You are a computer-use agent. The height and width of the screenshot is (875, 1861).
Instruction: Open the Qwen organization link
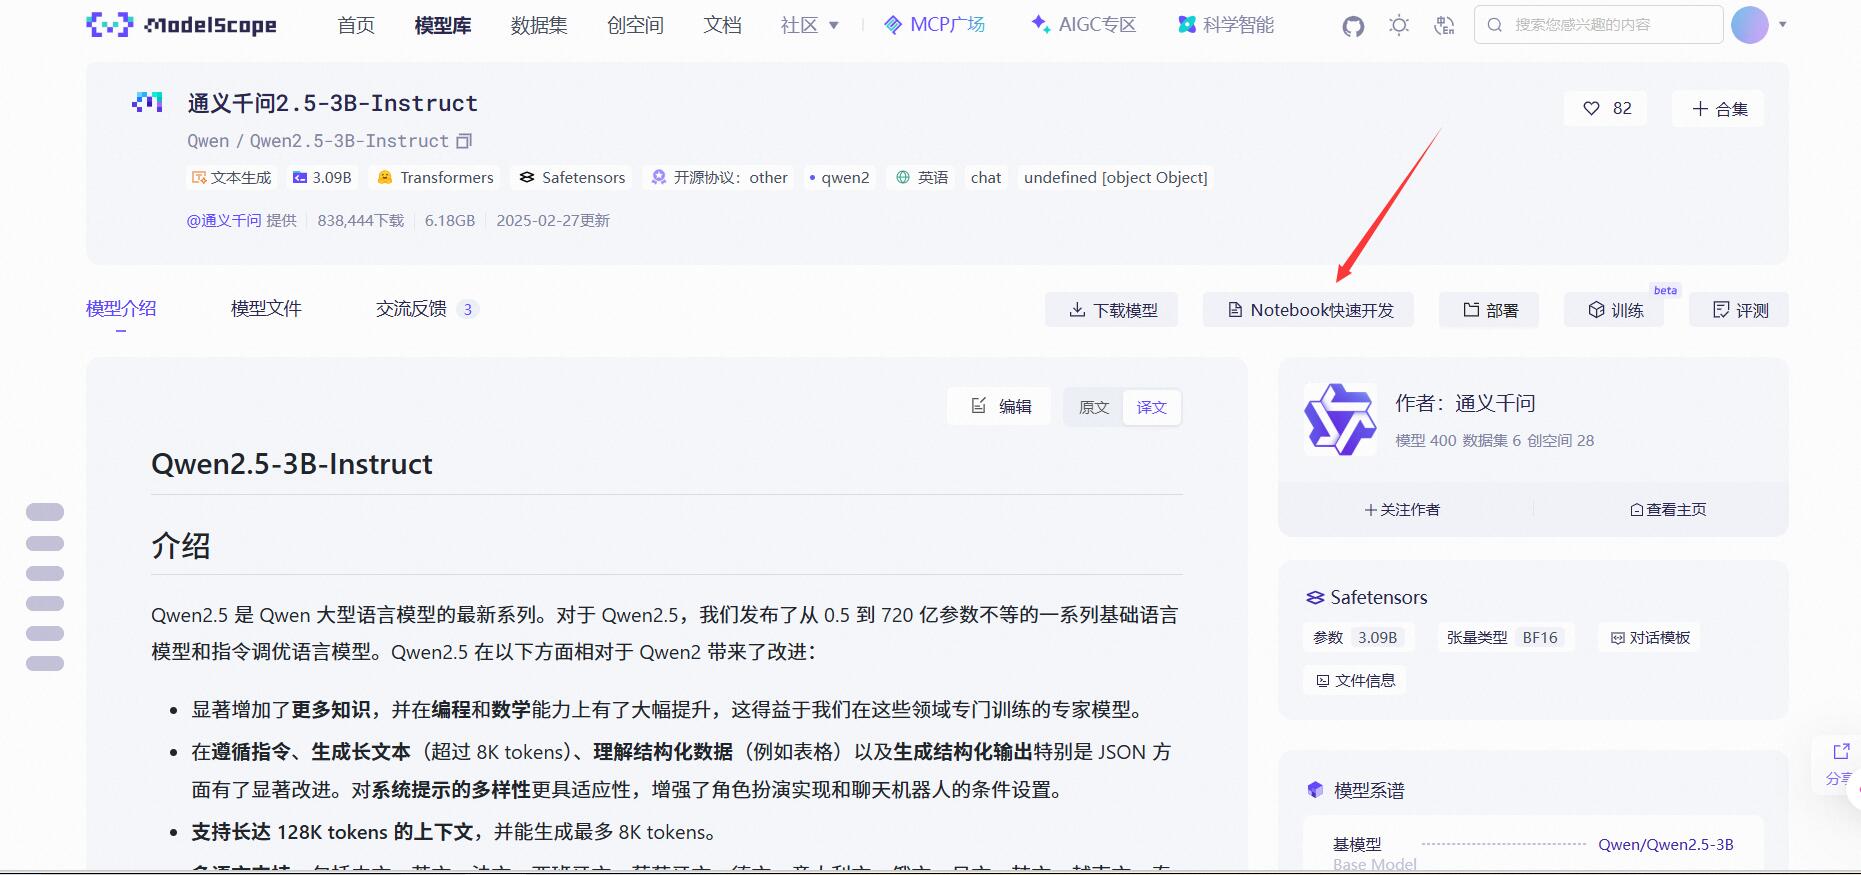coord(208,141)
